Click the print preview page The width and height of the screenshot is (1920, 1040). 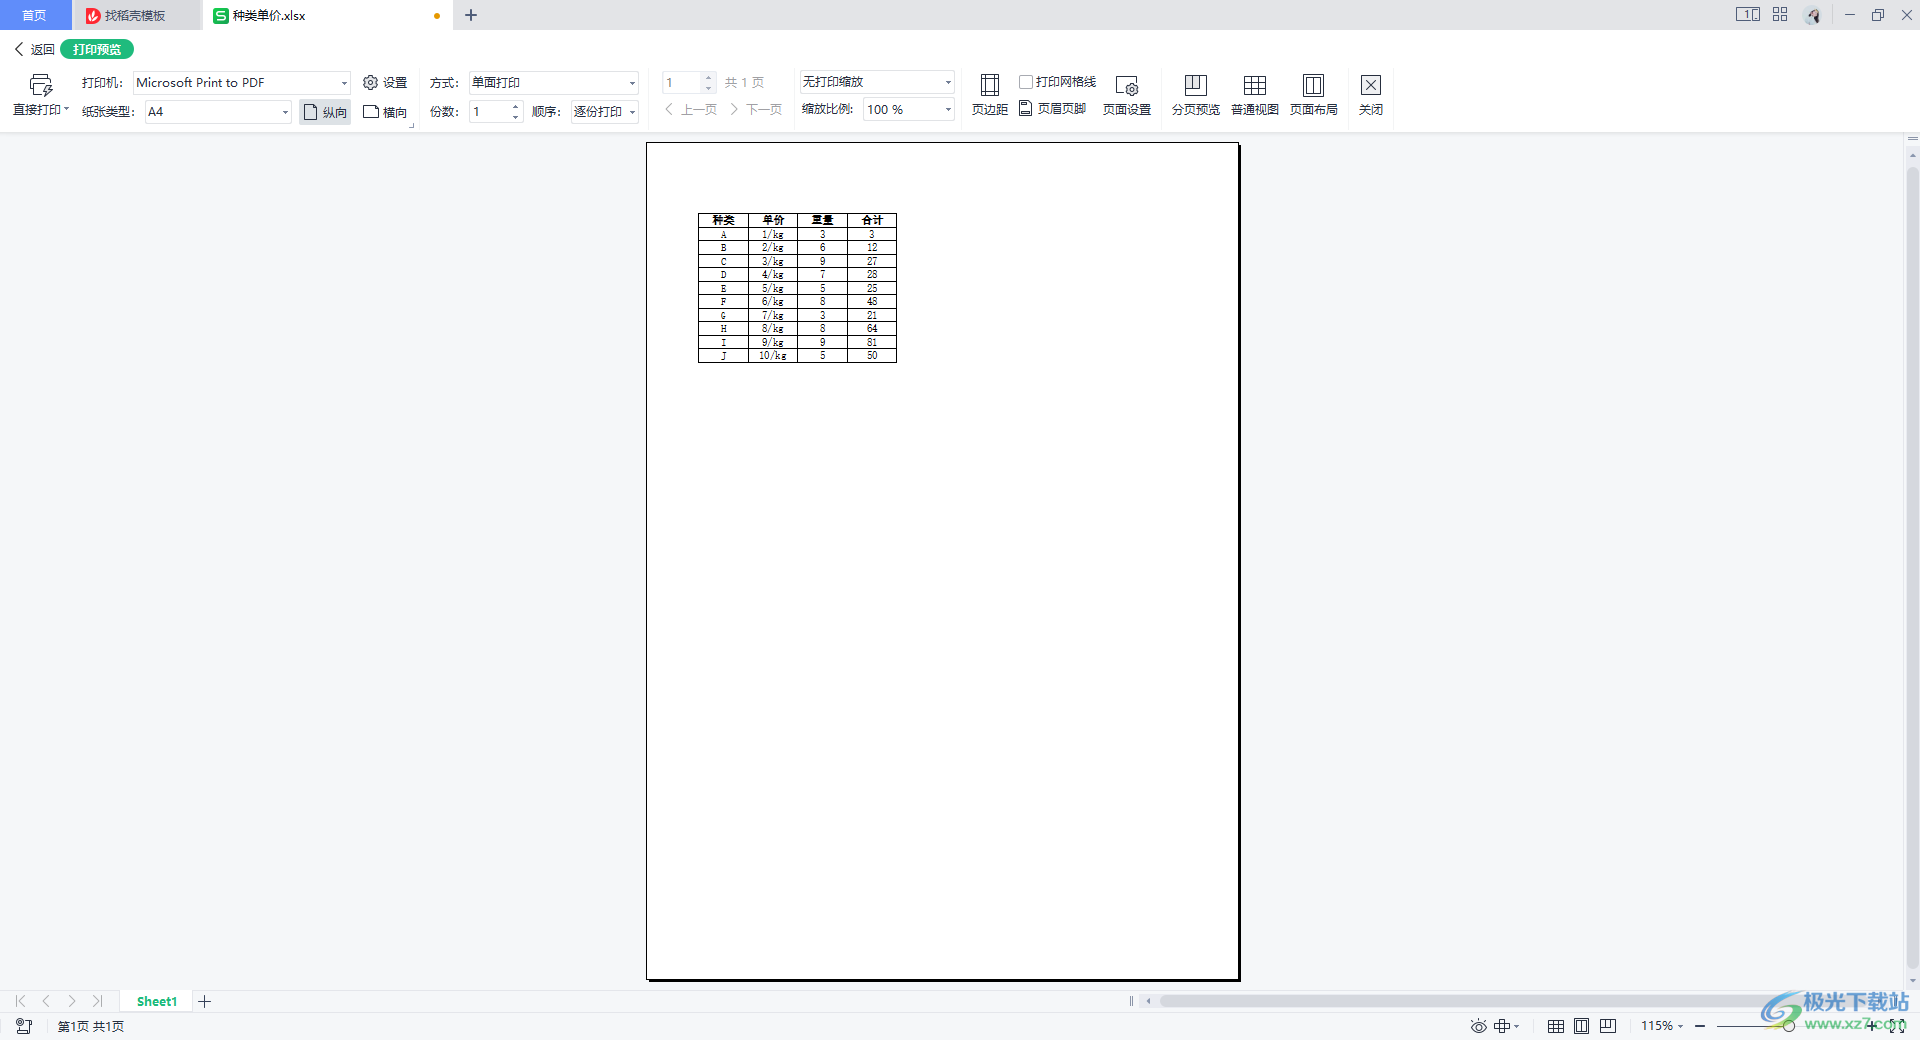[x=943, y=561]
